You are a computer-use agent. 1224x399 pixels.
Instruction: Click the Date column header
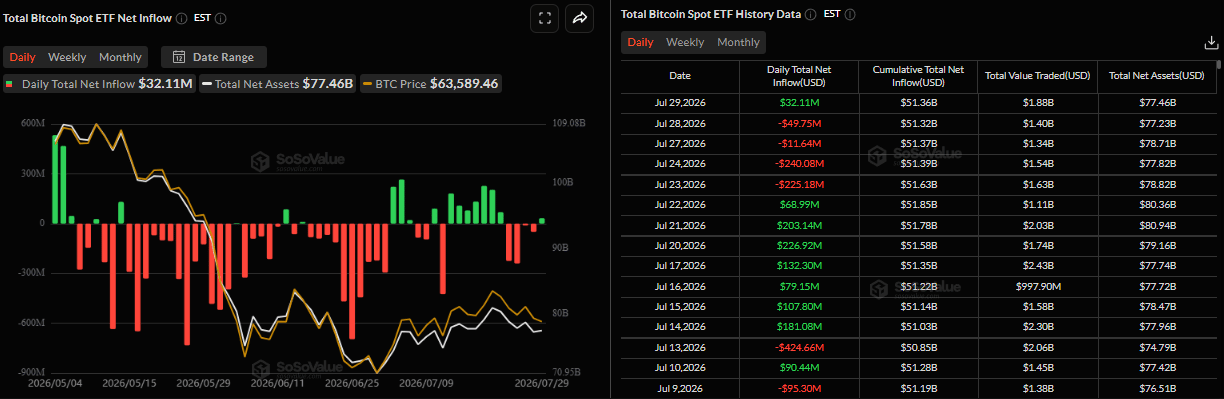click(679, 76)
